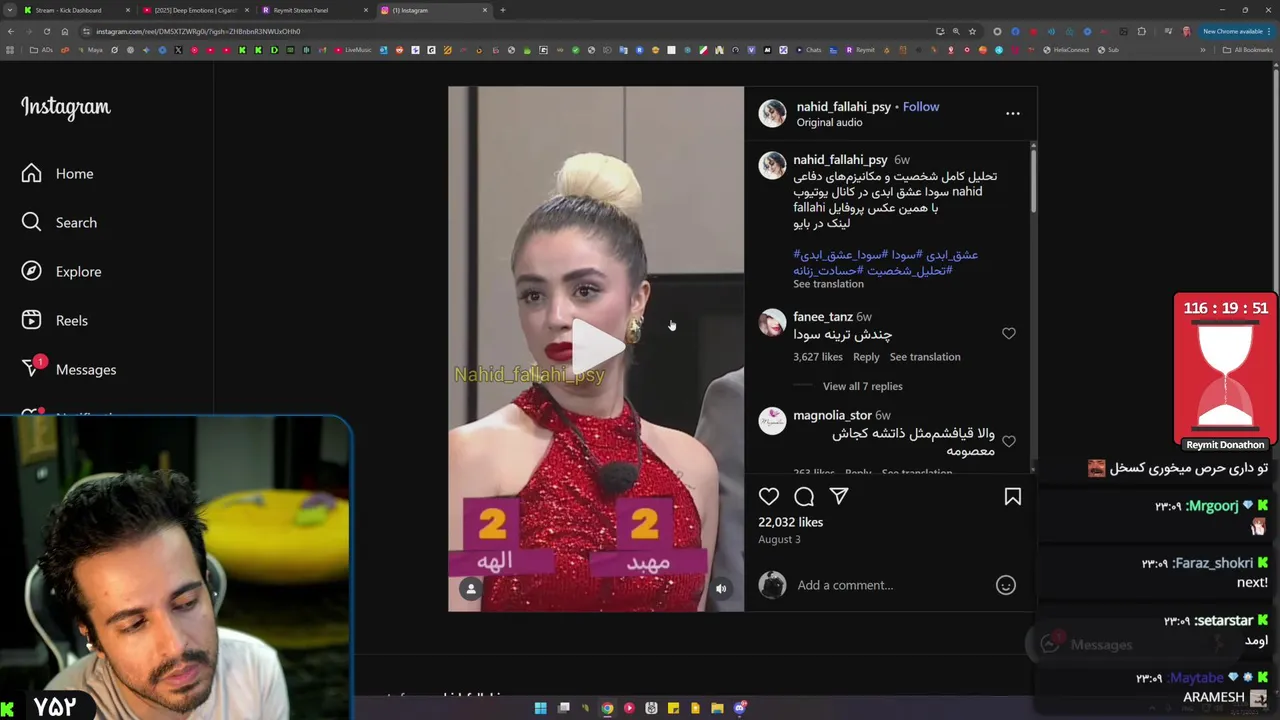Reload the page
This screenshot has height=720, width=1280.
46,31
